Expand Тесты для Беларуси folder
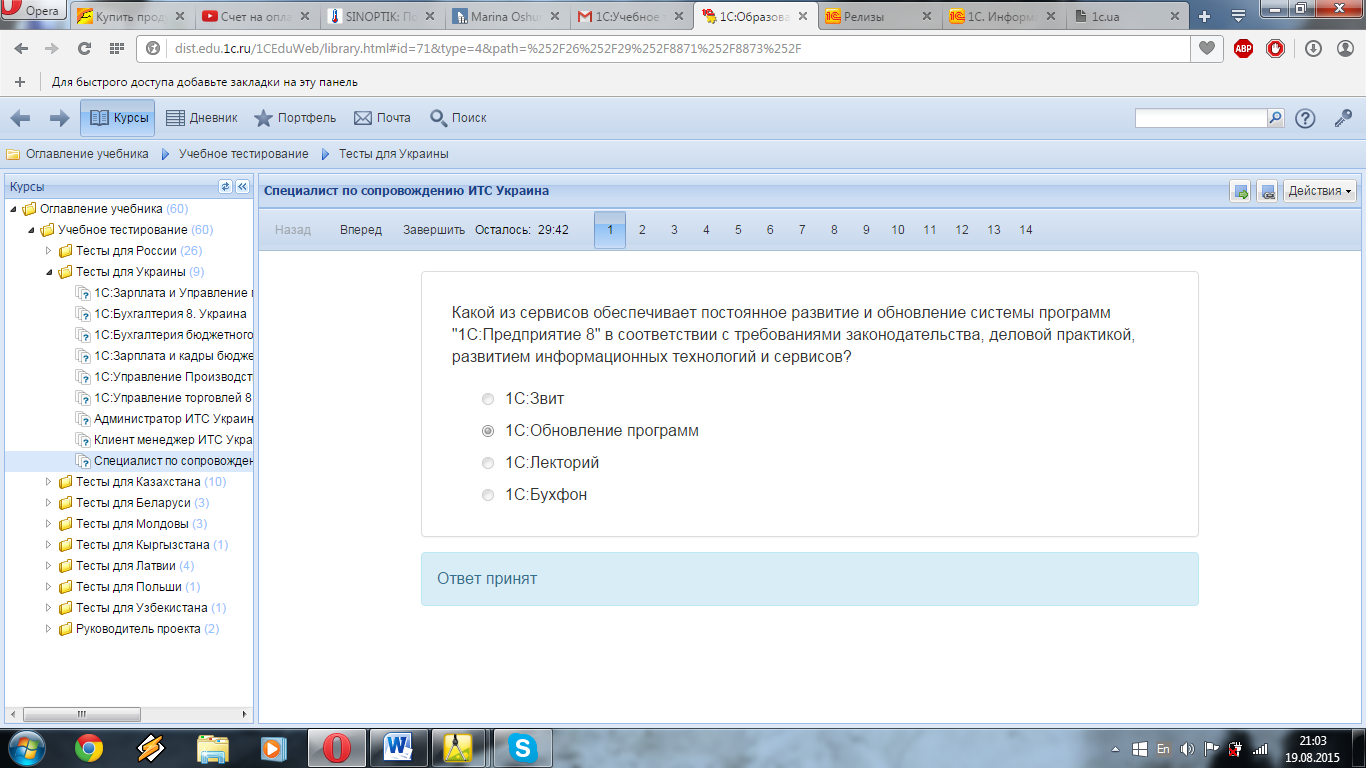The image size is (1366, 768). point(50,503)
